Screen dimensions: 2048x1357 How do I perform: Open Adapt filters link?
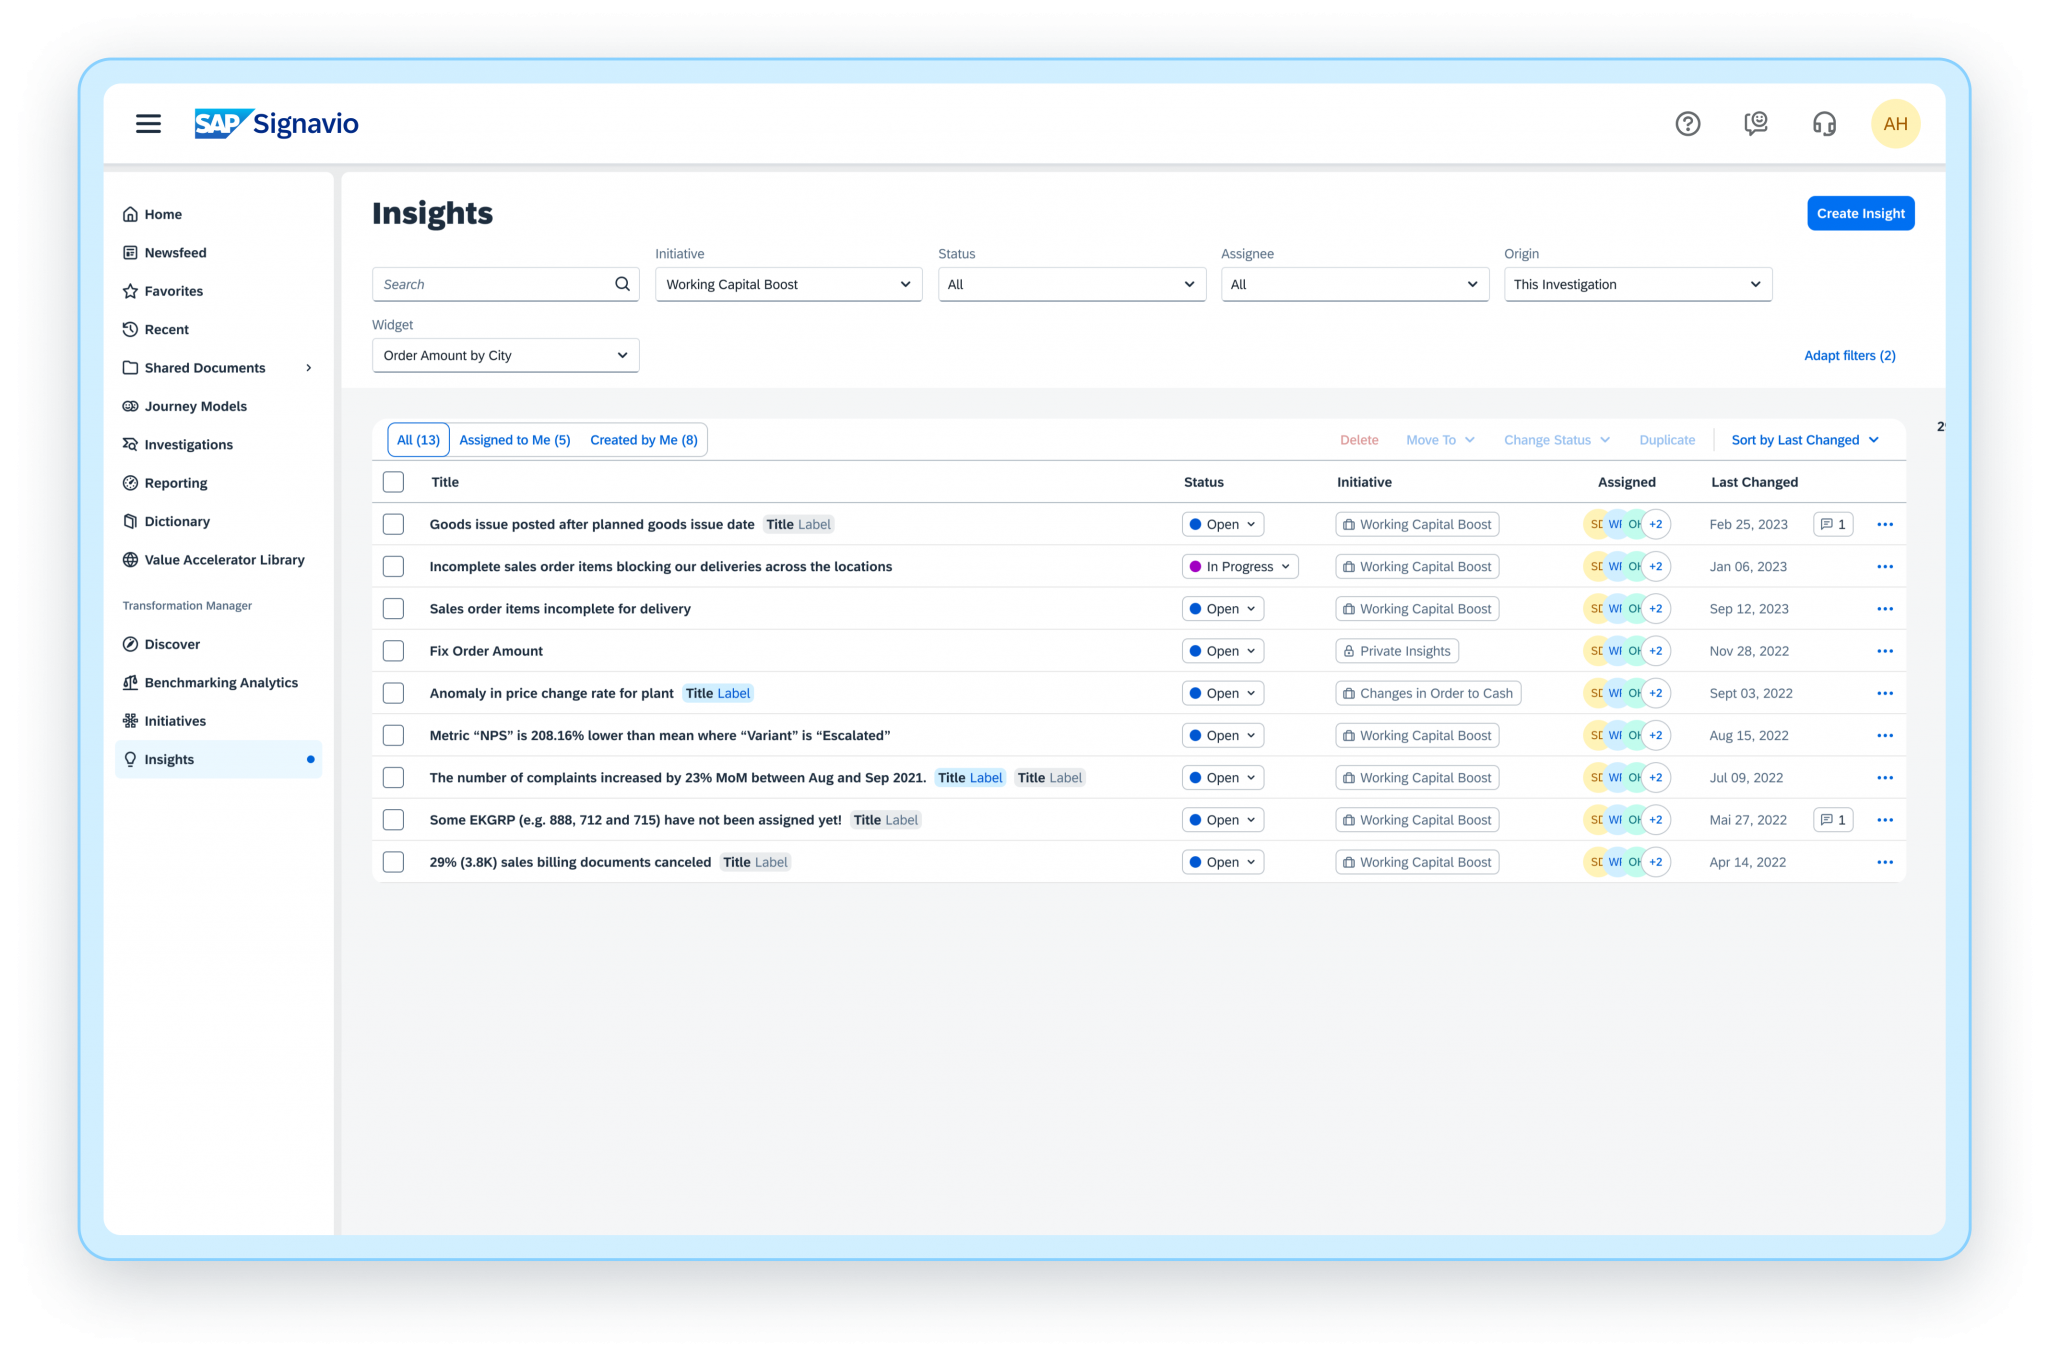[1849, 355]
